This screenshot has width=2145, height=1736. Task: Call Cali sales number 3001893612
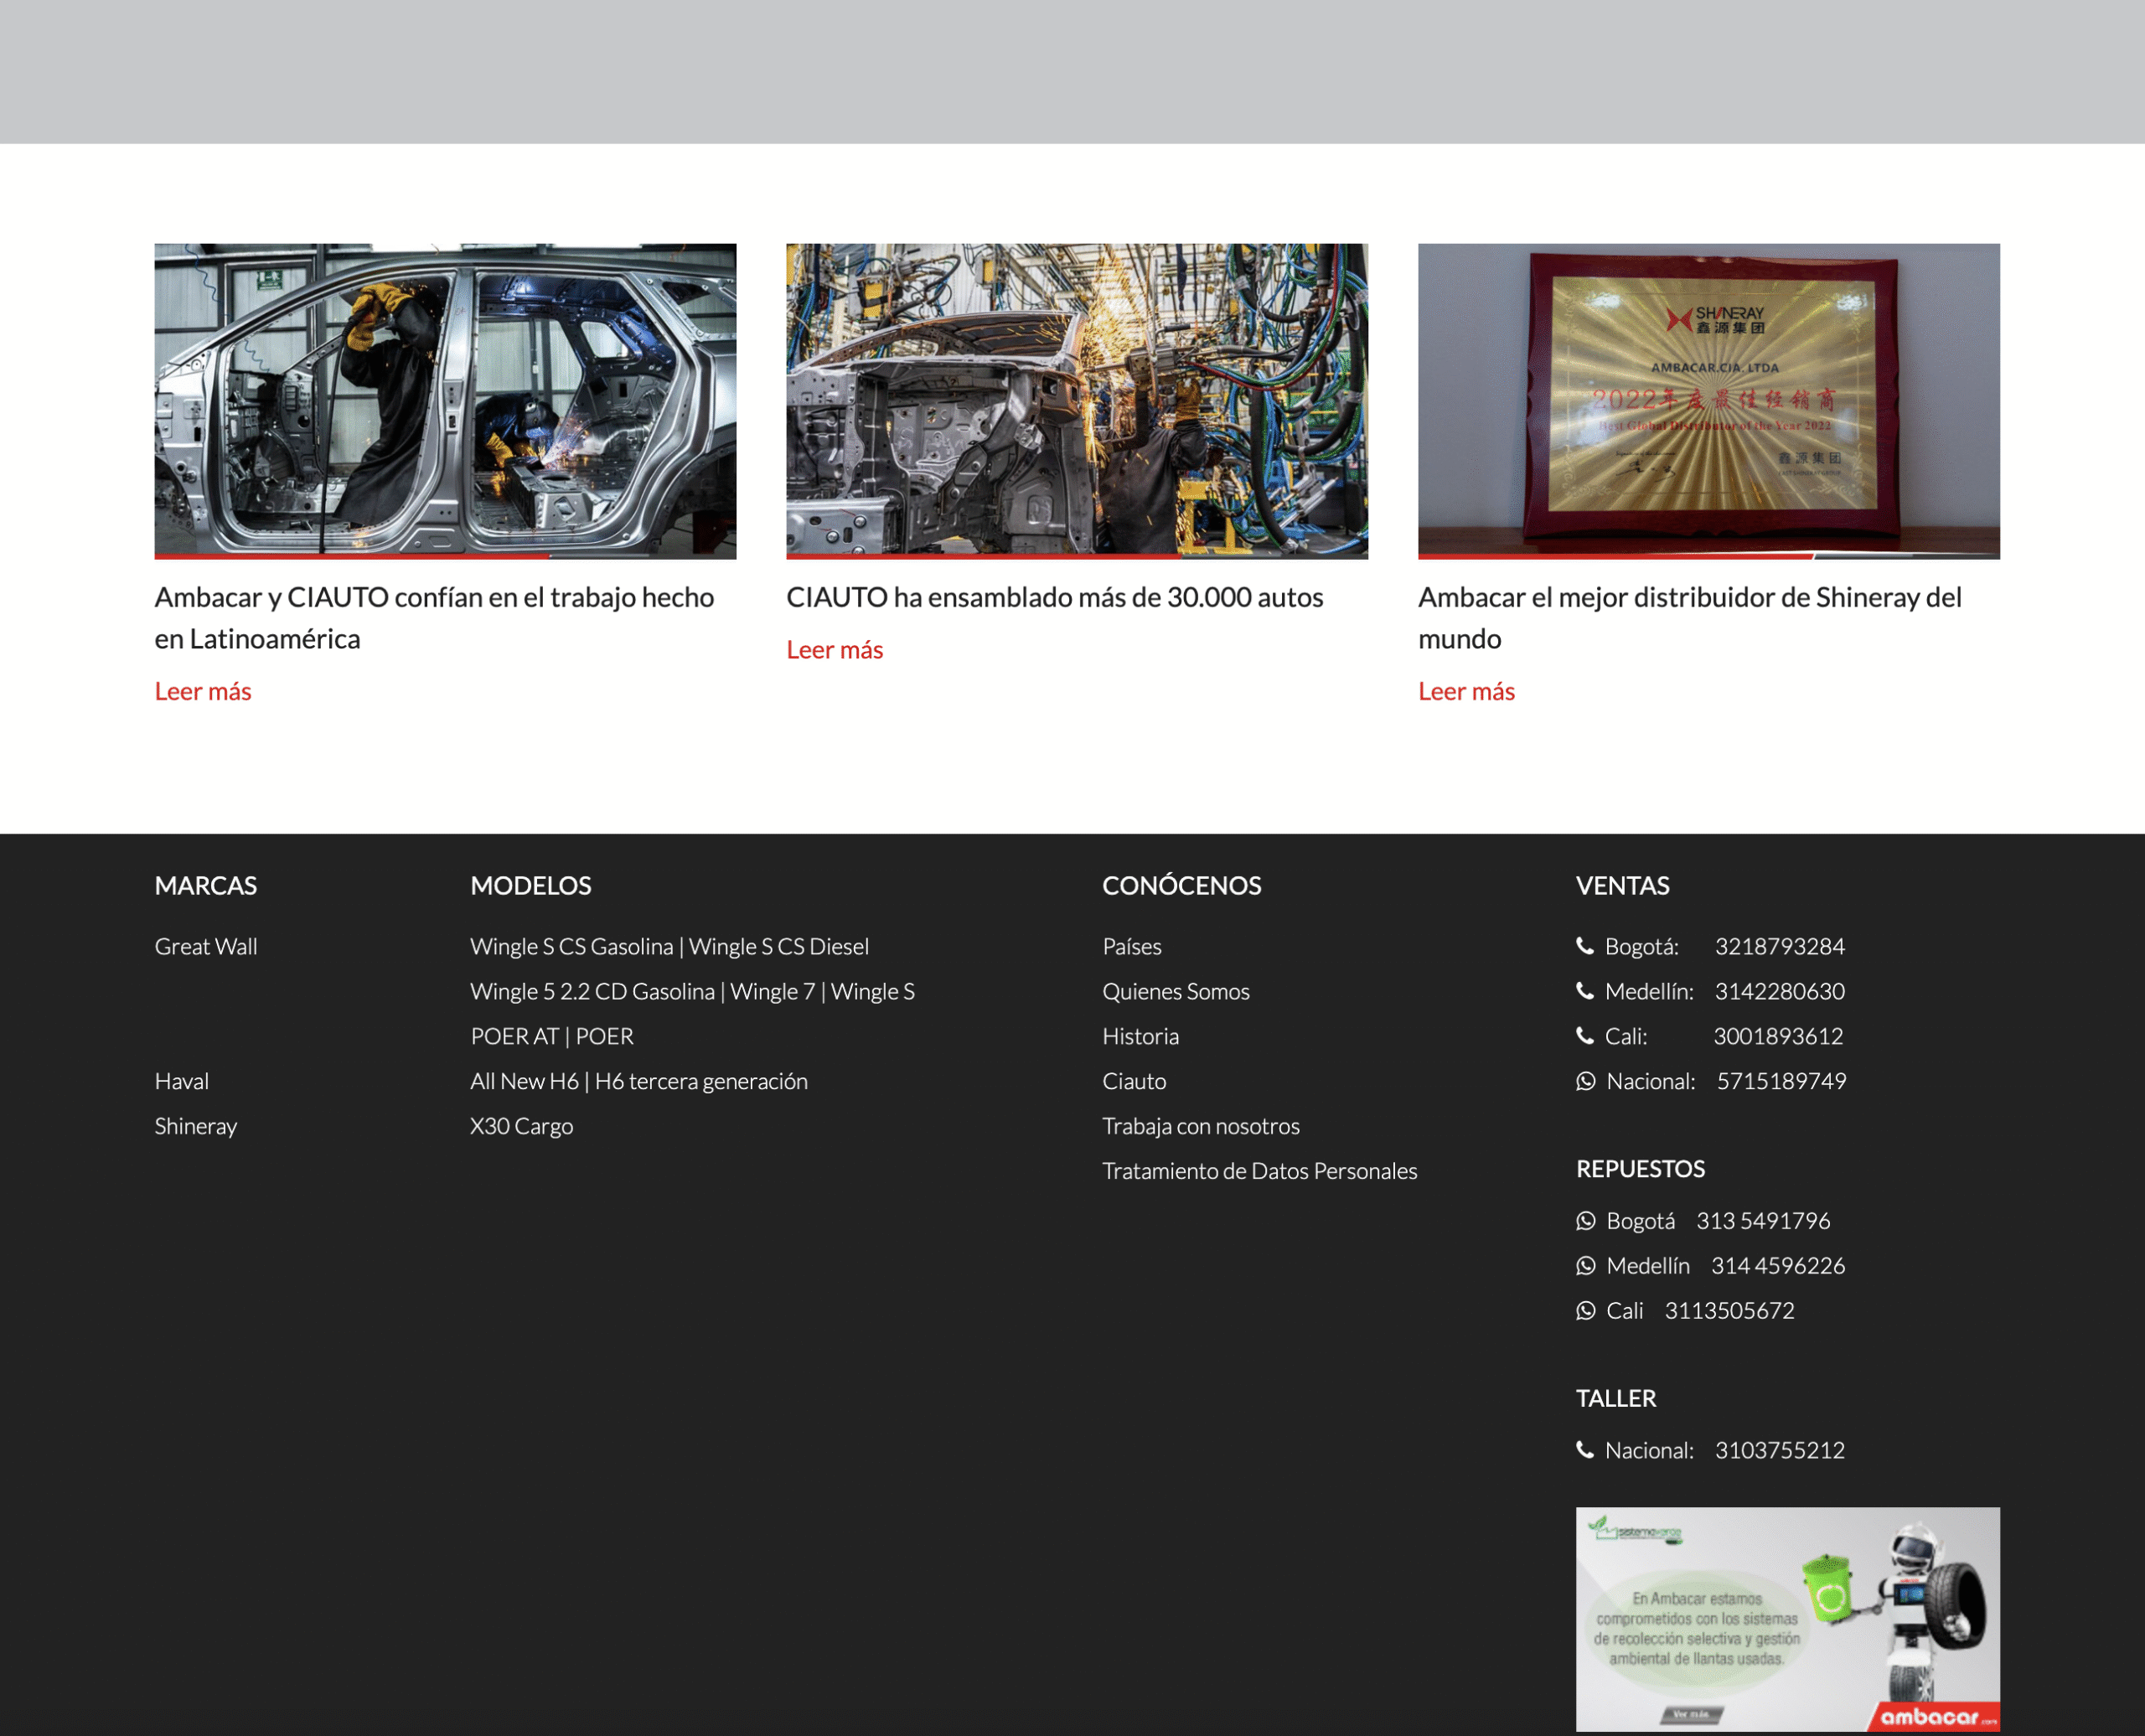pos(1779,1036)
